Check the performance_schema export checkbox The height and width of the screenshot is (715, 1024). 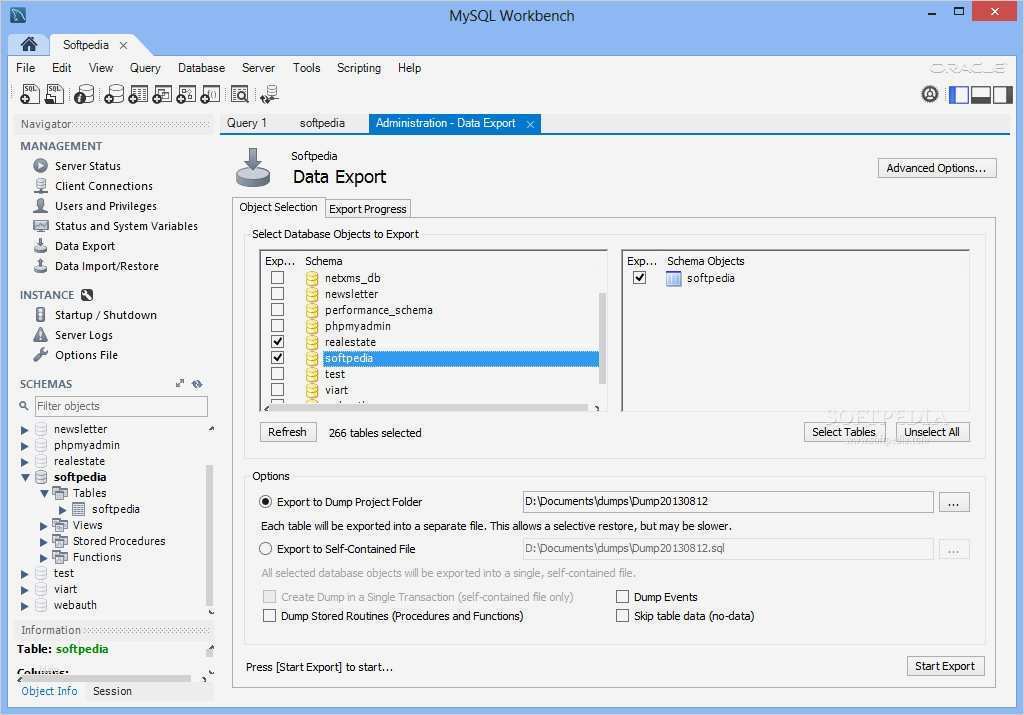tap(278, 310)
